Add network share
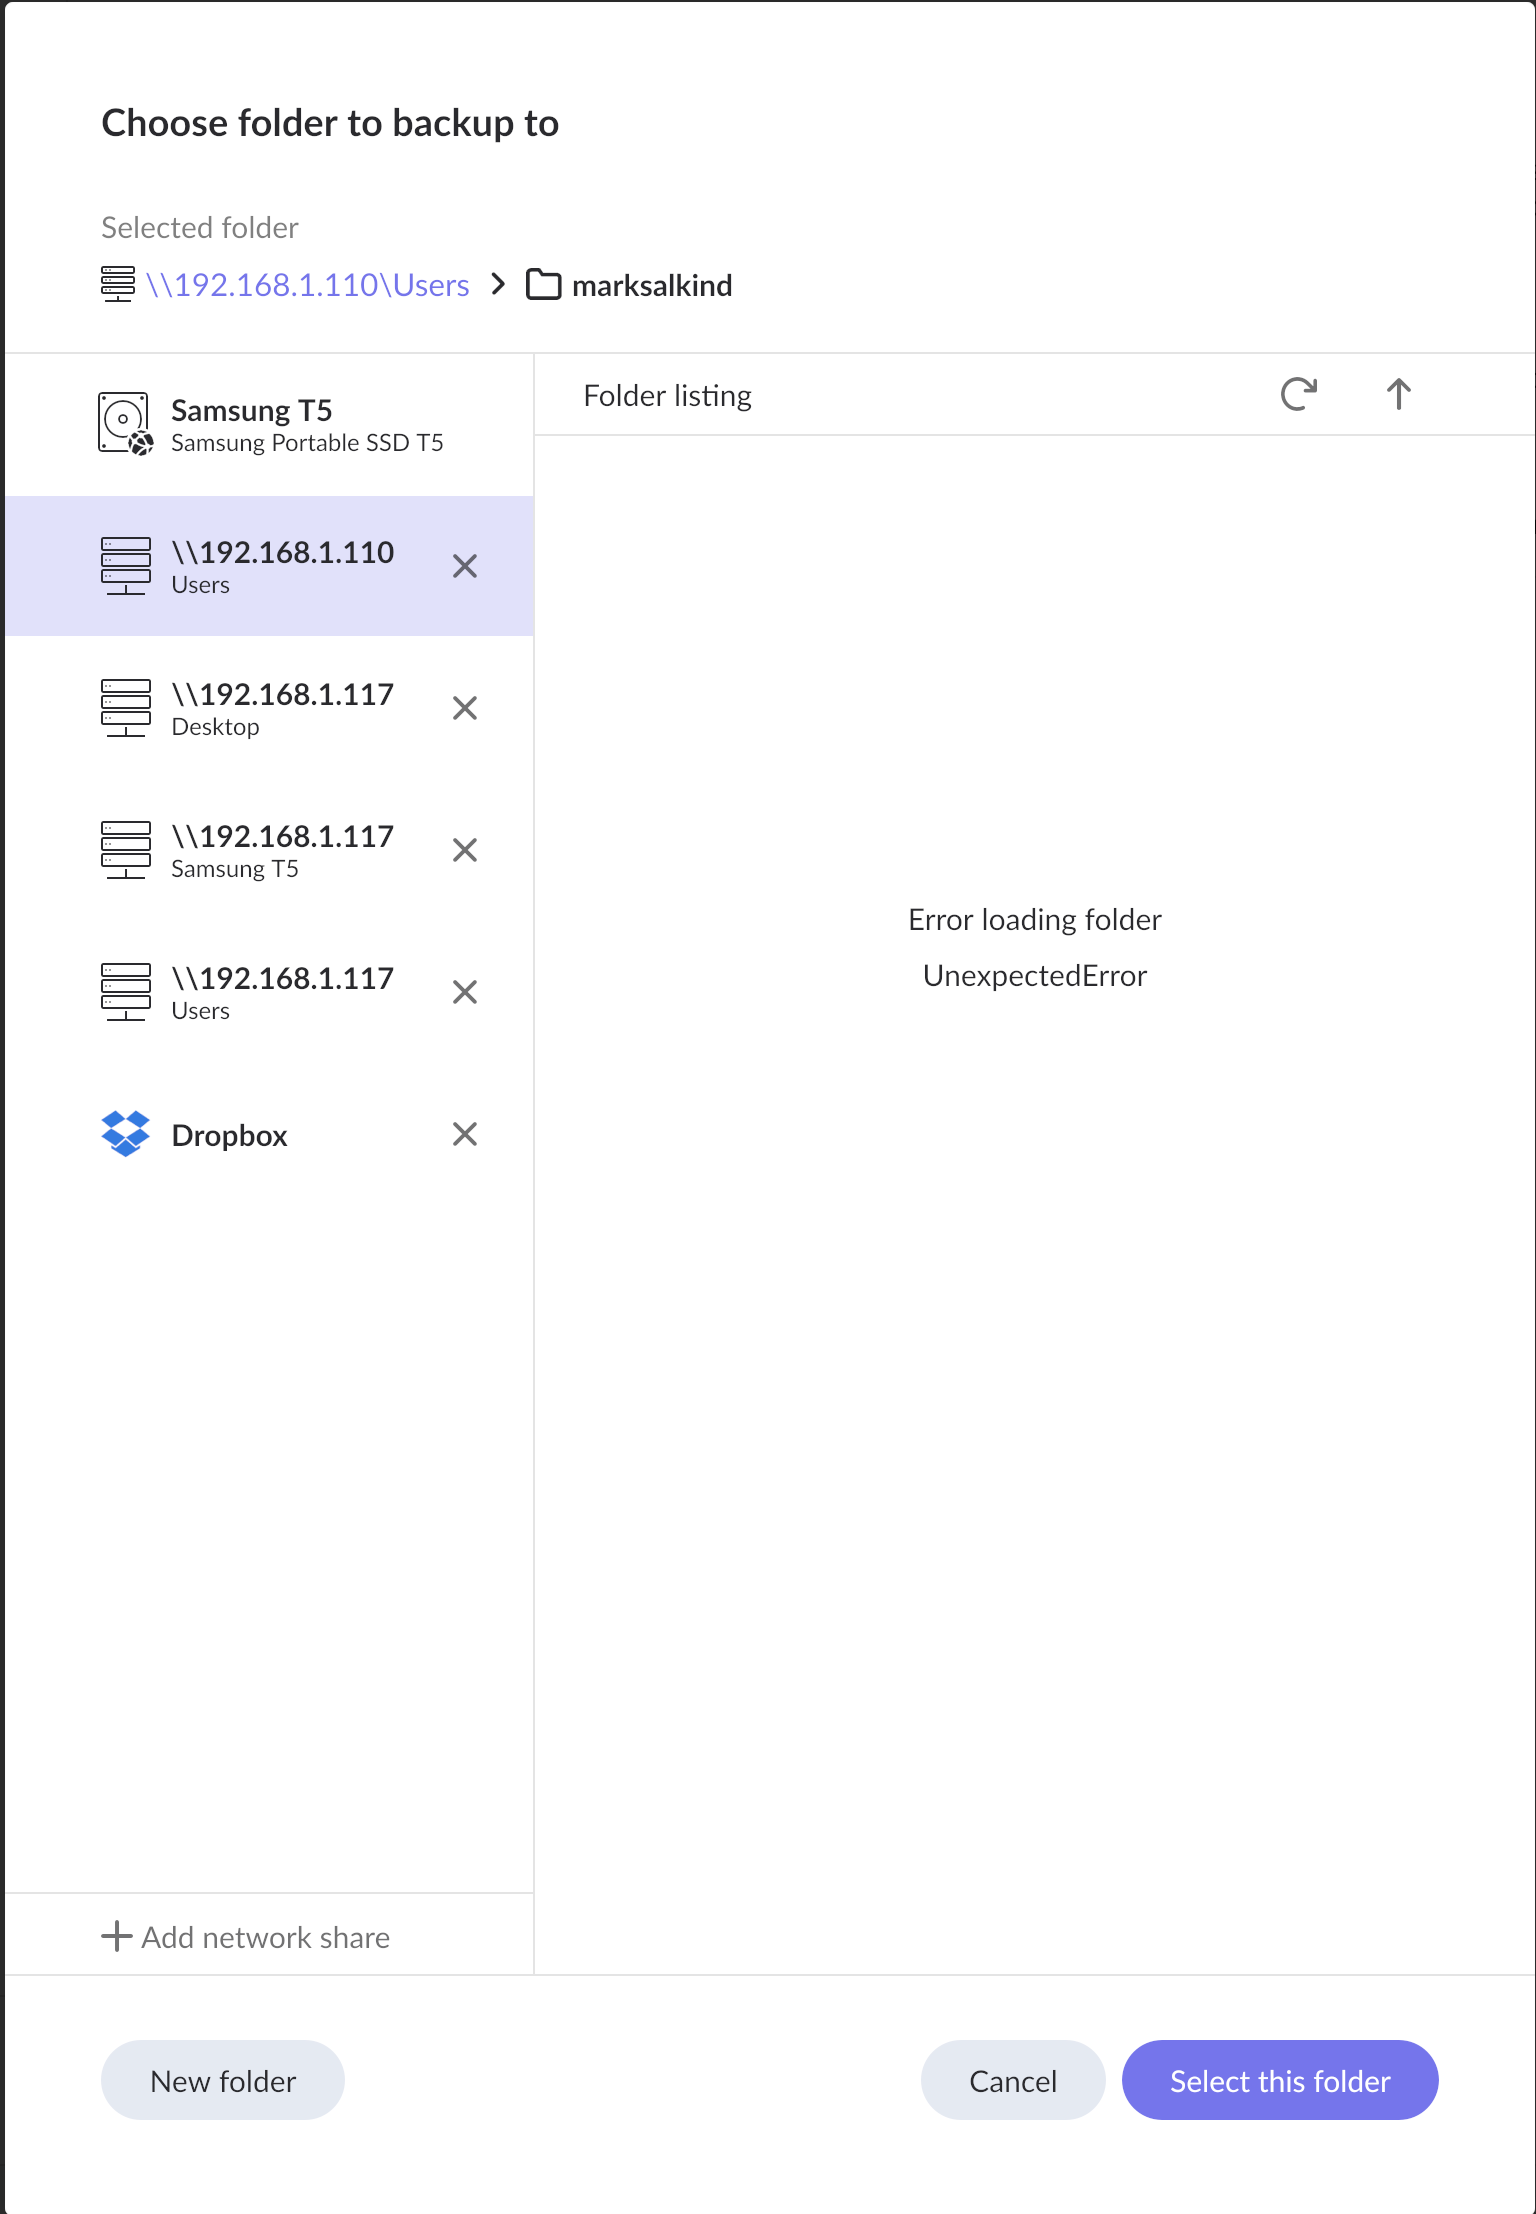The width and height of the screenshot is (1536, 2214). (x=246, y=1937)
